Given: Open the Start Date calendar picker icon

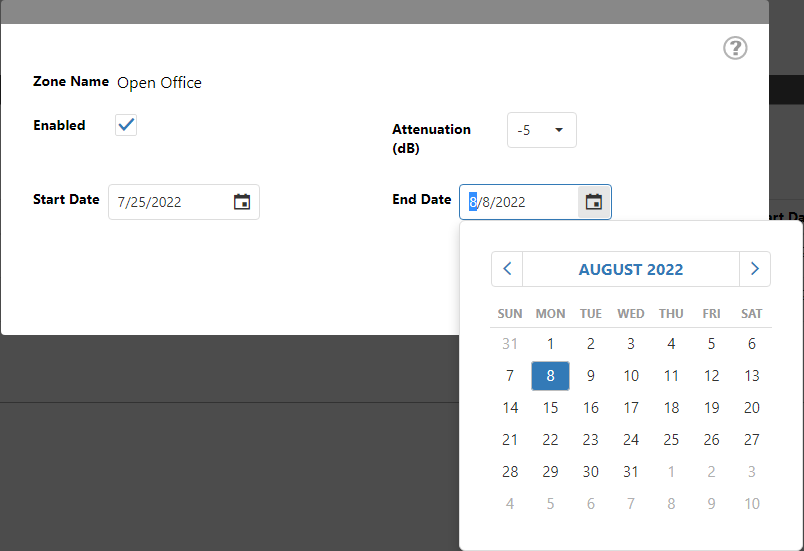Looking at the screenshot, I should coord(242,202).
